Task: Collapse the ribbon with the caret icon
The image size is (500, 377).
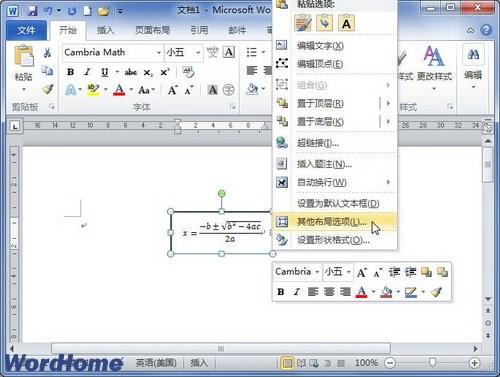Action: pos(470,31)
